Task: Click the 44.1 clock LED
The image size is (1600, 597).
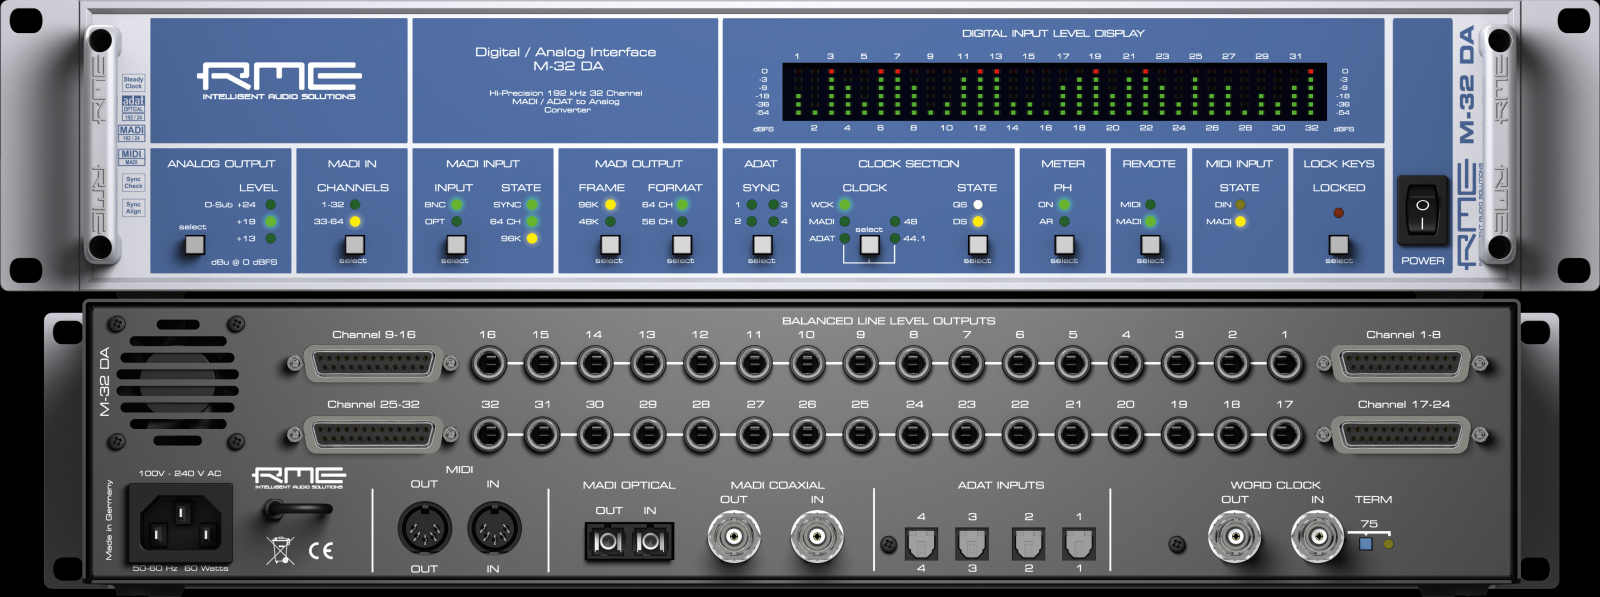Action: [894, 238]
